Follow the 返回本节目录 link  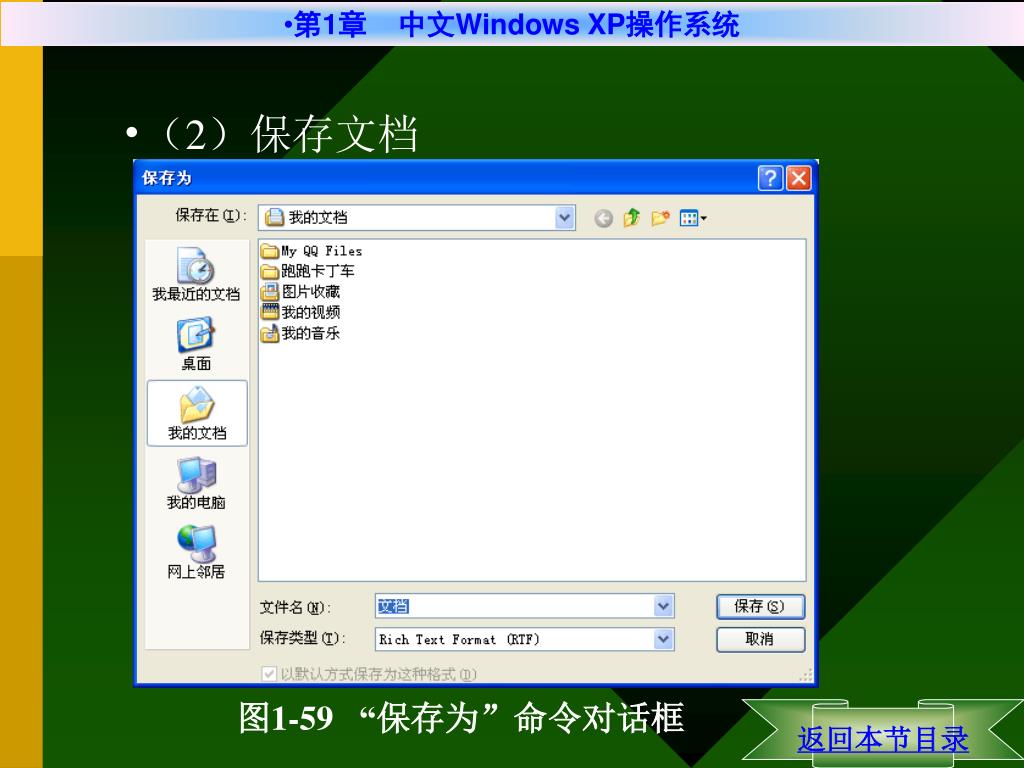point(882,739)
